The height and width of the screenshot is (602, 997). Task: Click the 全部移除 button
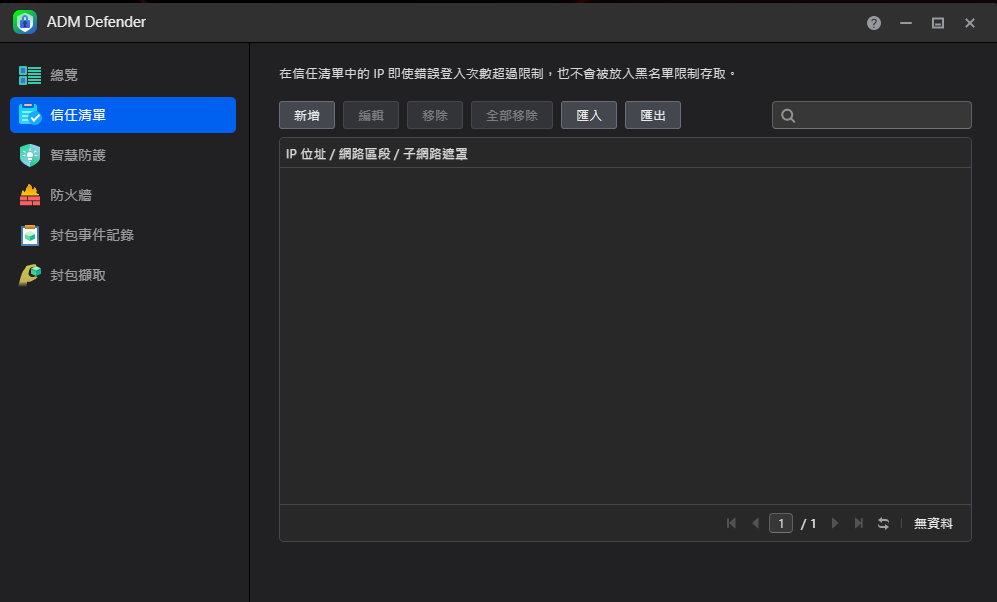click(512, 115)
